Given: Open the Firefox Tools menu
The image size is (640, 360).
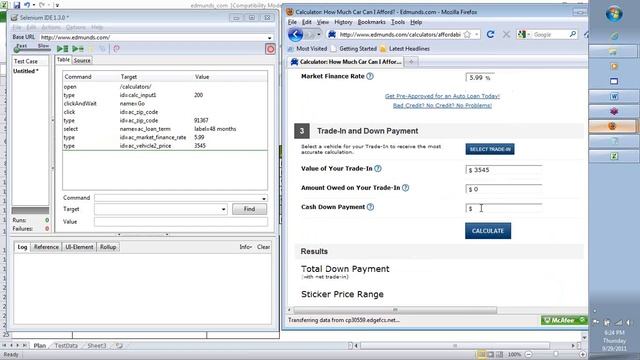Looking at the screenshot, I should [x=398, y=22].
